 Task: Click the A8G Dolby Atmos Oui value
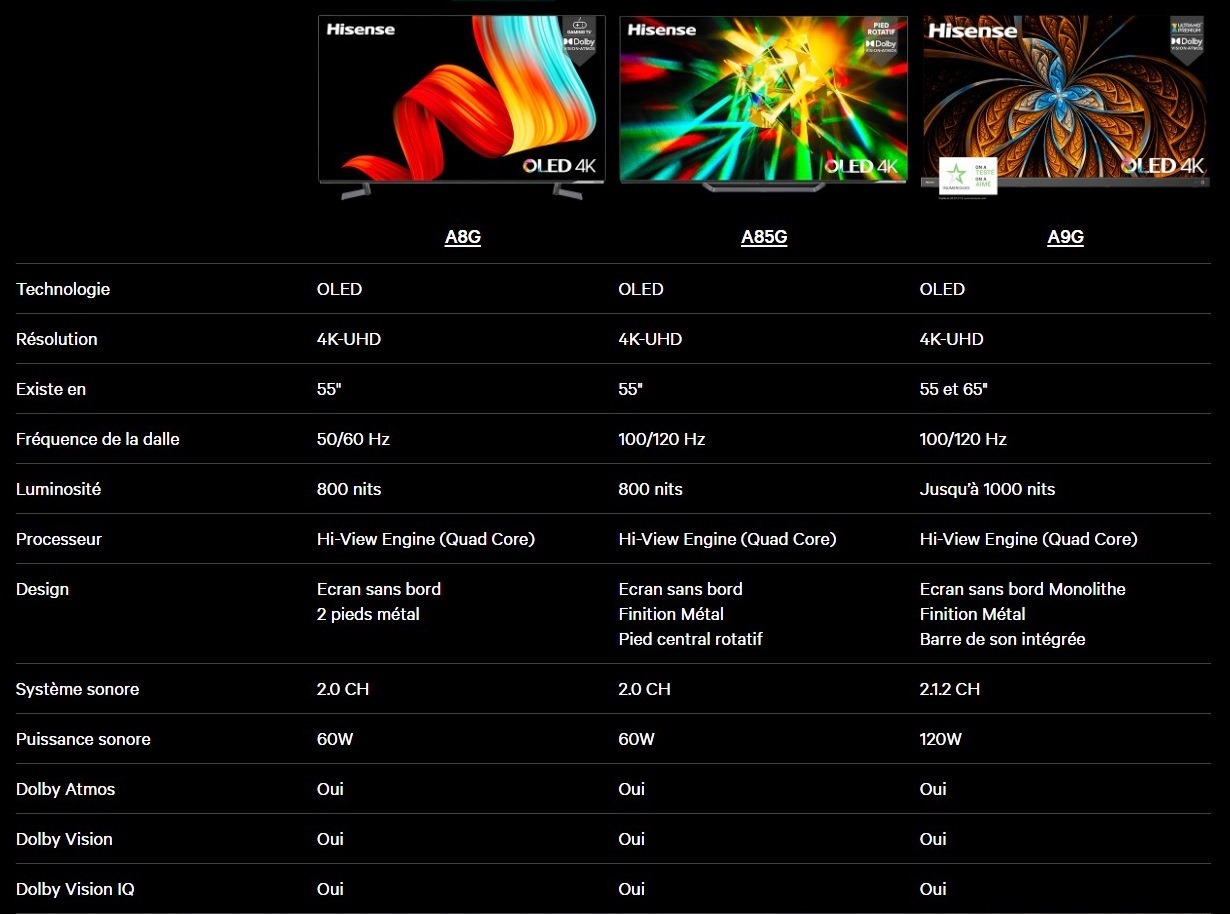point(330,789)
